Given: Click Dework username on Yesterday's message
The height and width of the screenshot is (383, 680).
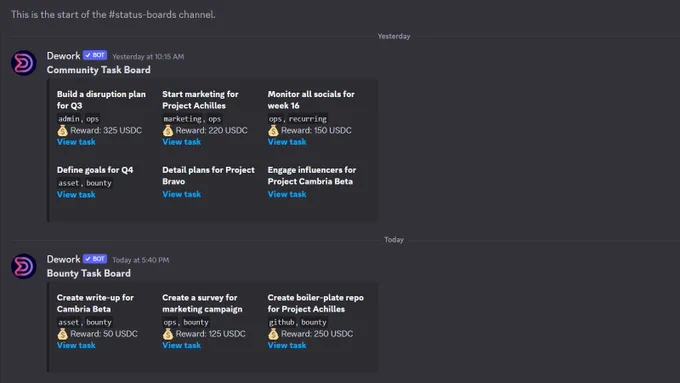Looking at the screenshot, I should [x=63, y=56].
